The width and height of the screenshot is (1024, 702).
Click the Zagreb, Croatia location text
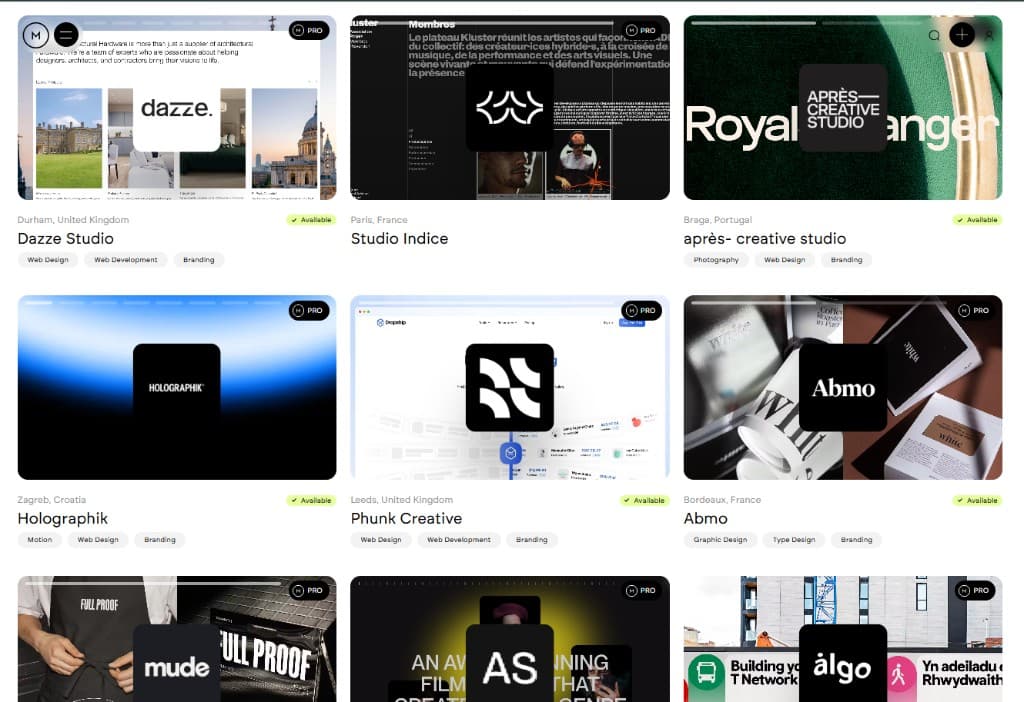pos(52,500)
